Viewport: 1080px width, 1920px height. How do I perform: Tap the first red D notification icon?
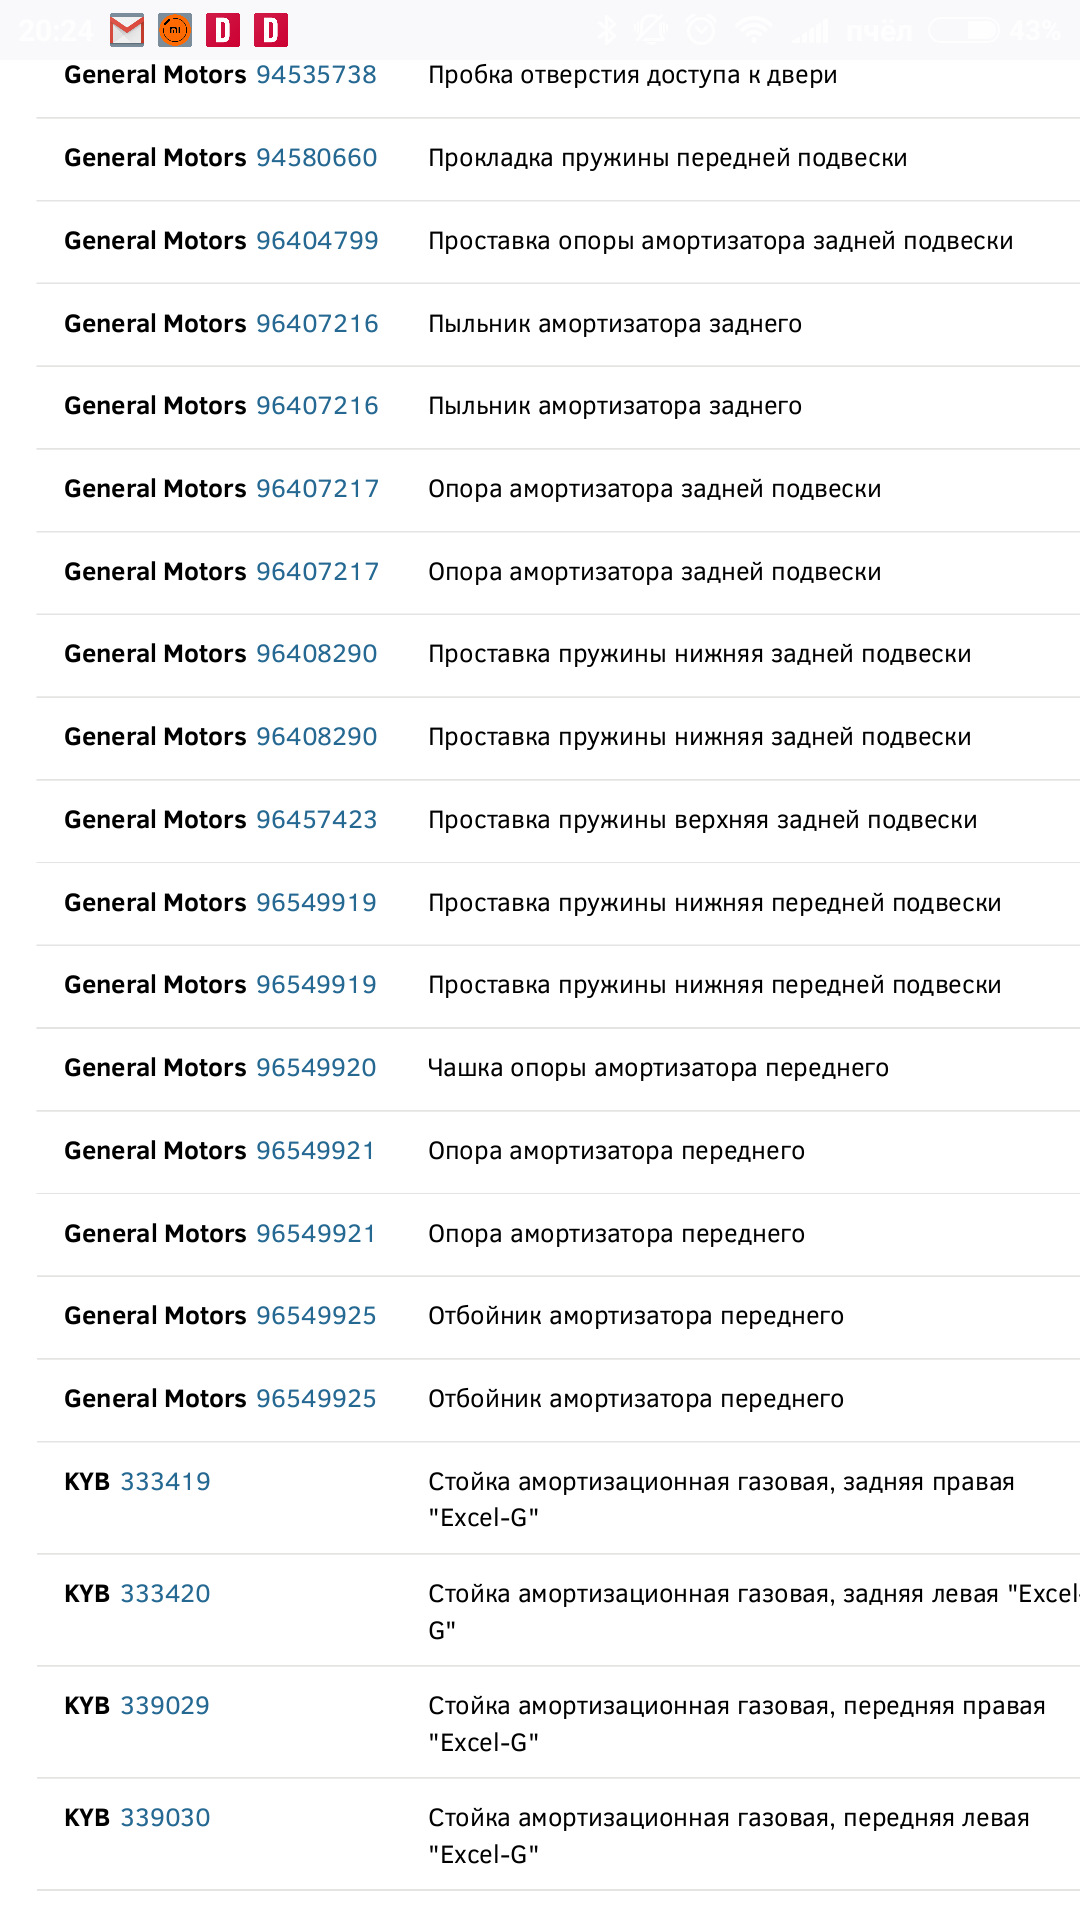click(x=223, y=31)
